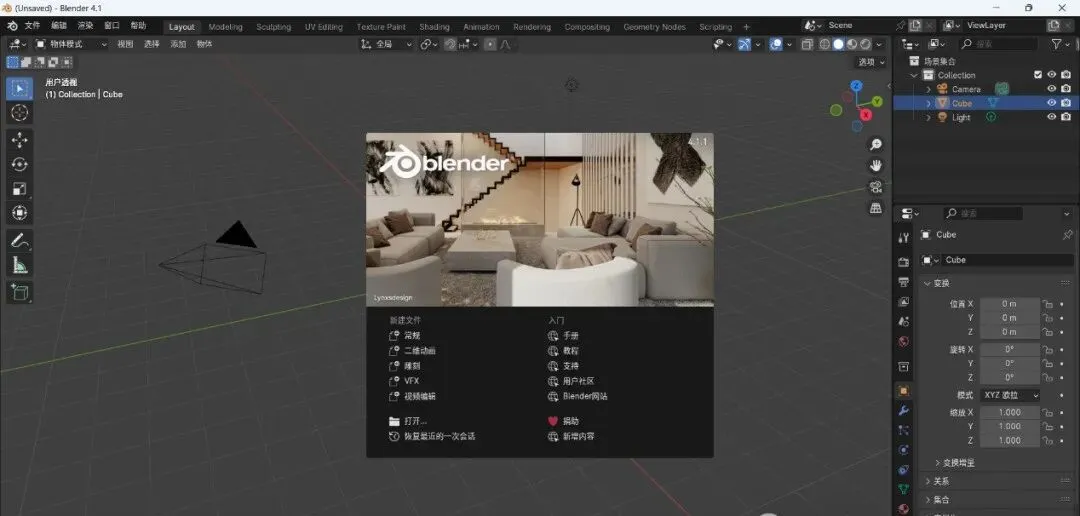Switch to the Modeling workspace tab

225,27
